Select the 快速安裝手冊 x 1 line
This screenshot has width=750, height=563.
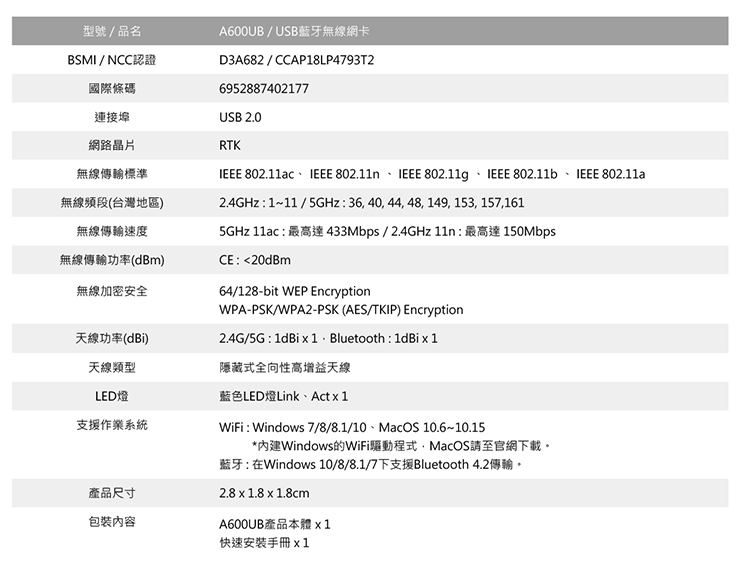(264, 543)
